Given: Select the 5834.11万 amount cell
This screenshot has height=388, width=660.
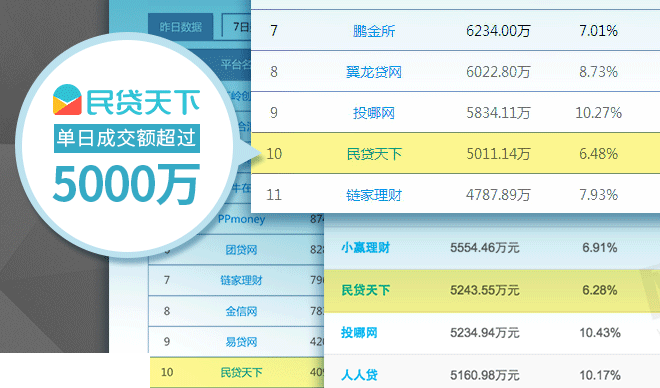Looking at the screenshot, I should point(498,113).
